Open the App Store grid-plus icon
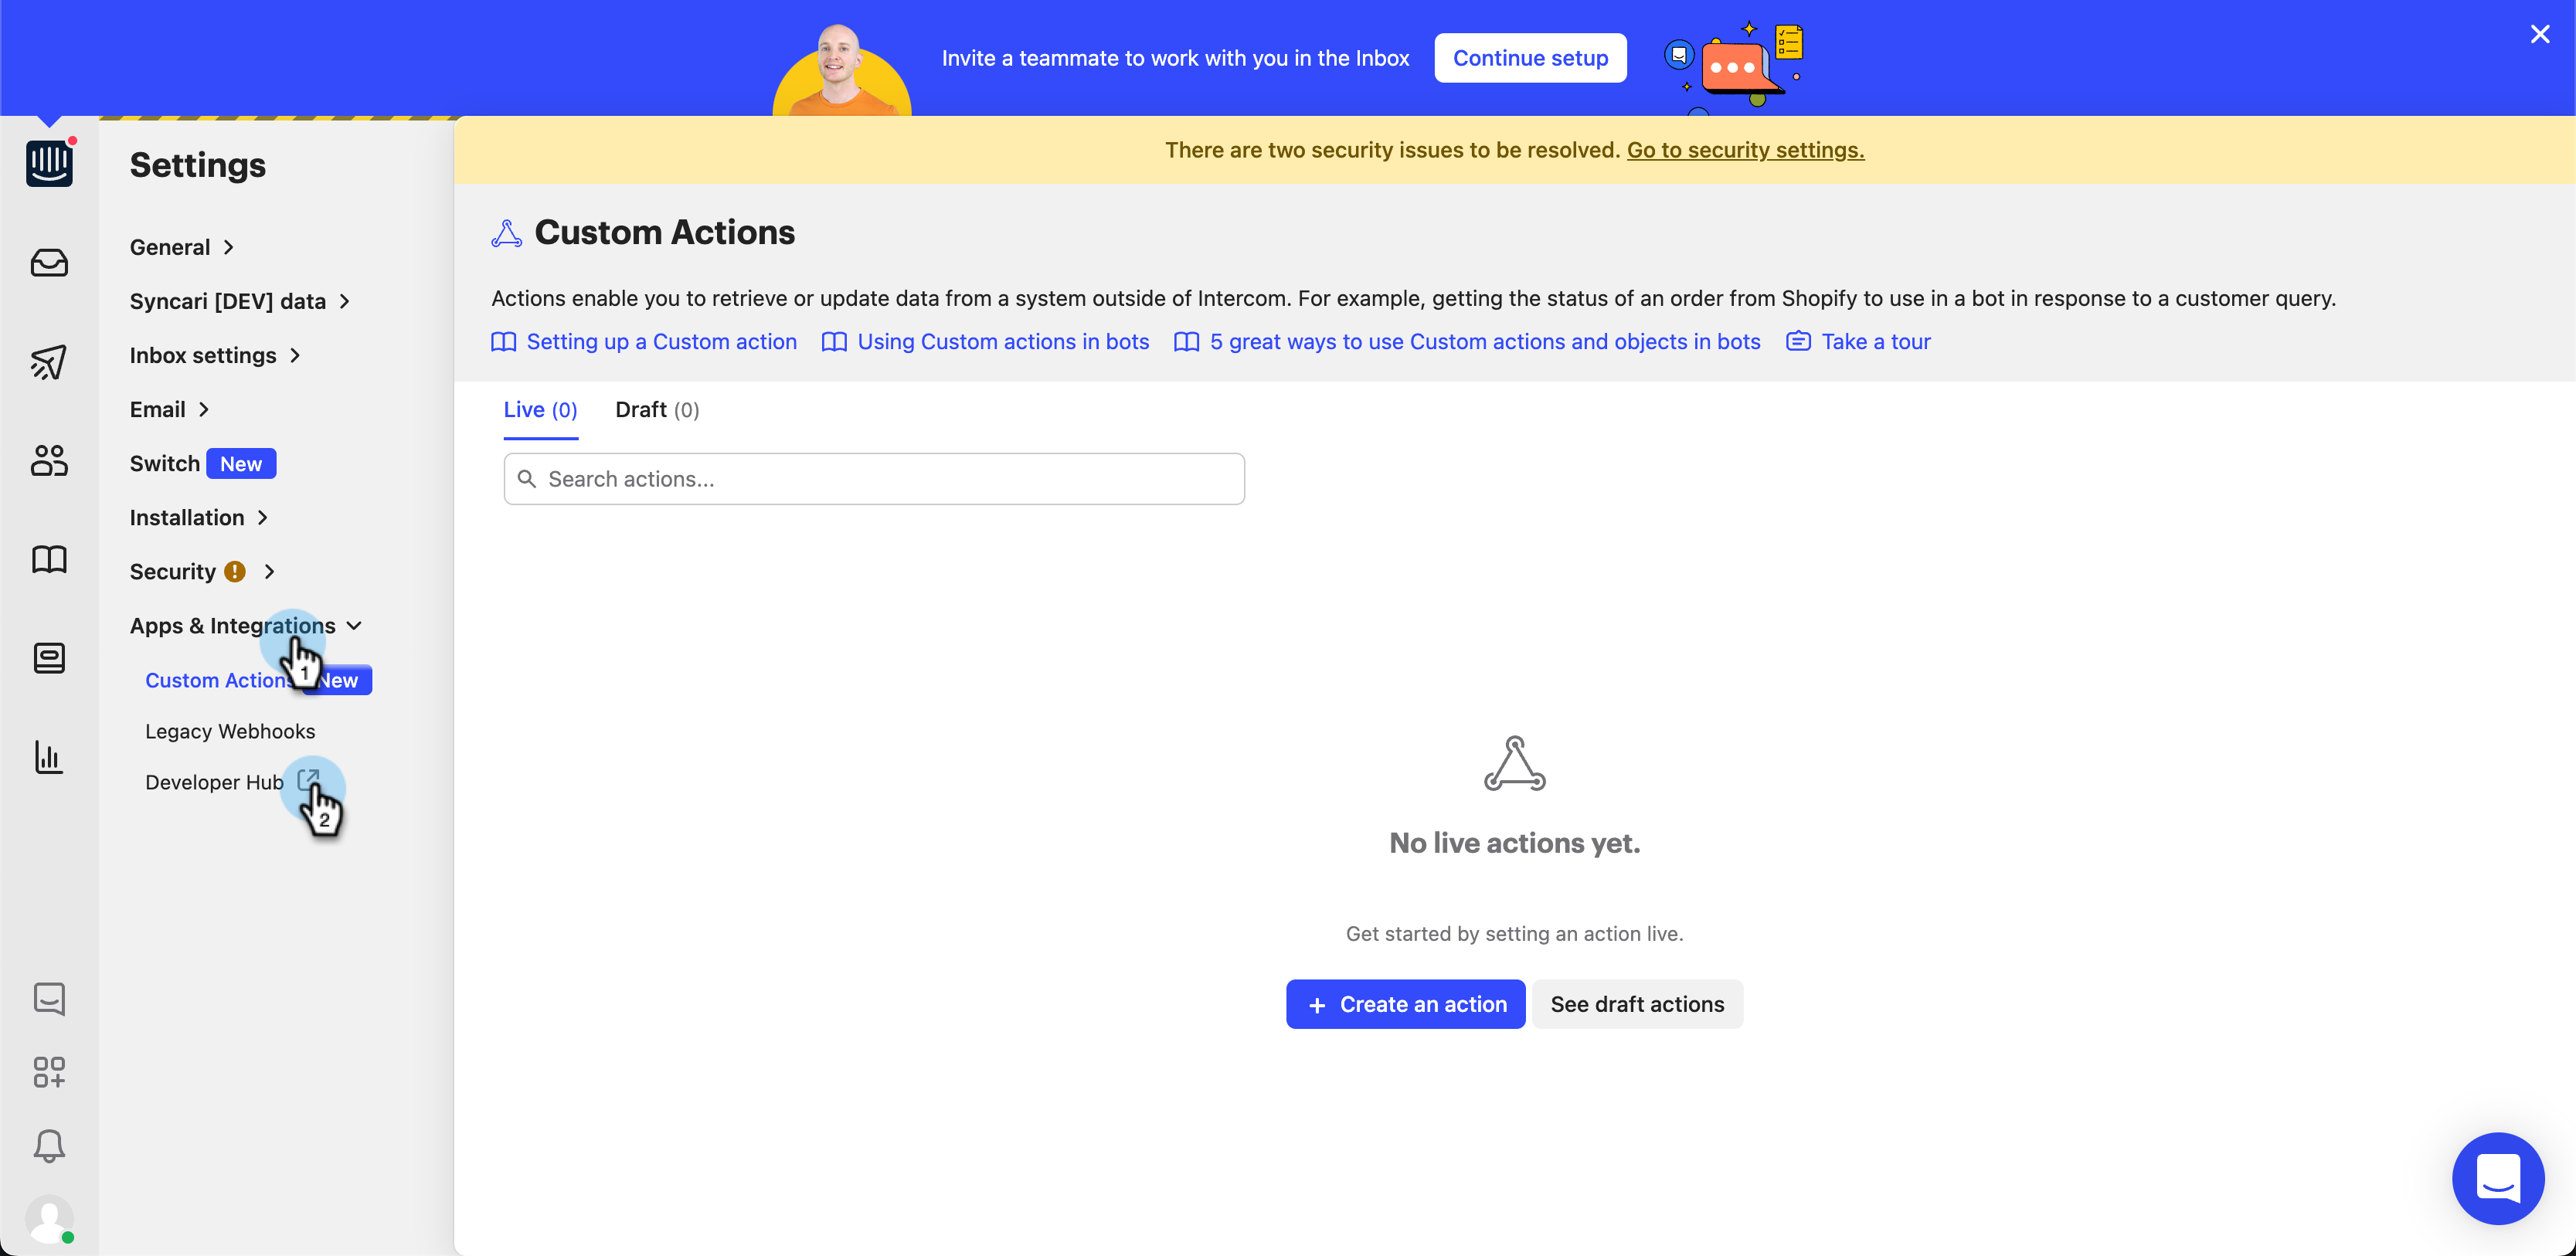Screen dimensions: 2576x1256 coord(49,1072)
